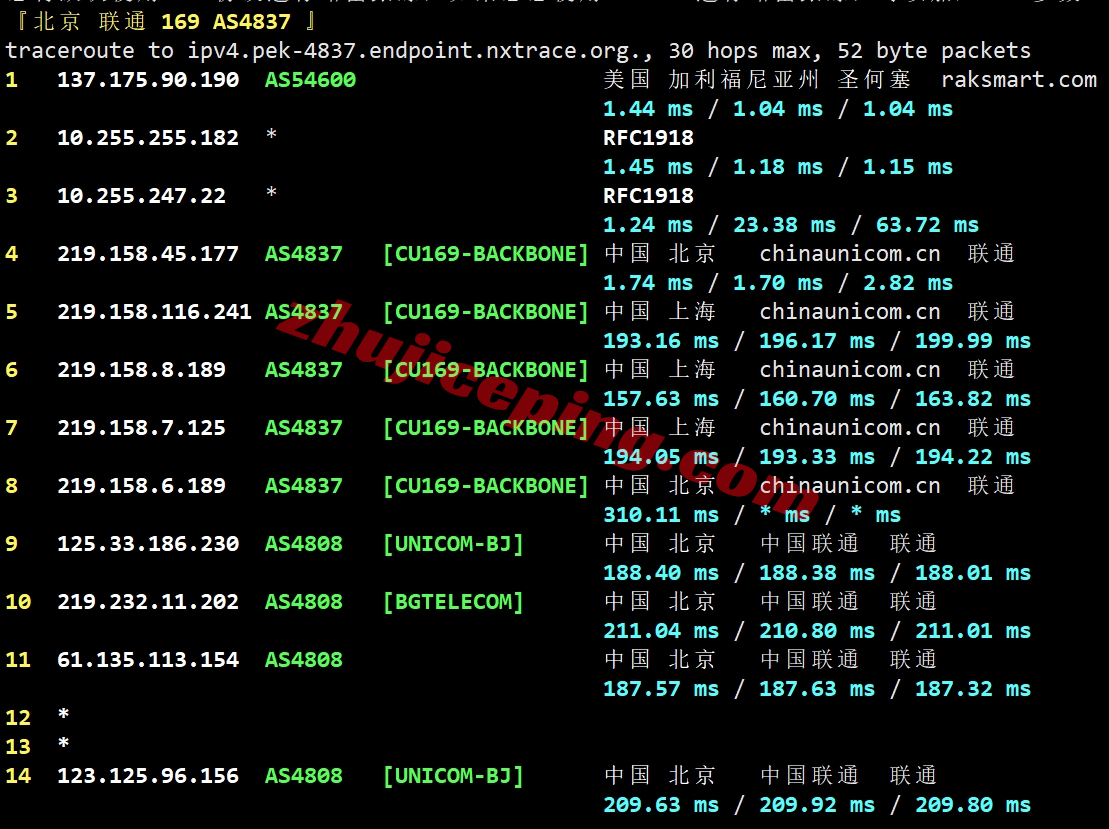The height and width of the screenshot is (829, 1109).
Task: Select IP 219.158.45.177 in hop 4
Action: [148, 253]
